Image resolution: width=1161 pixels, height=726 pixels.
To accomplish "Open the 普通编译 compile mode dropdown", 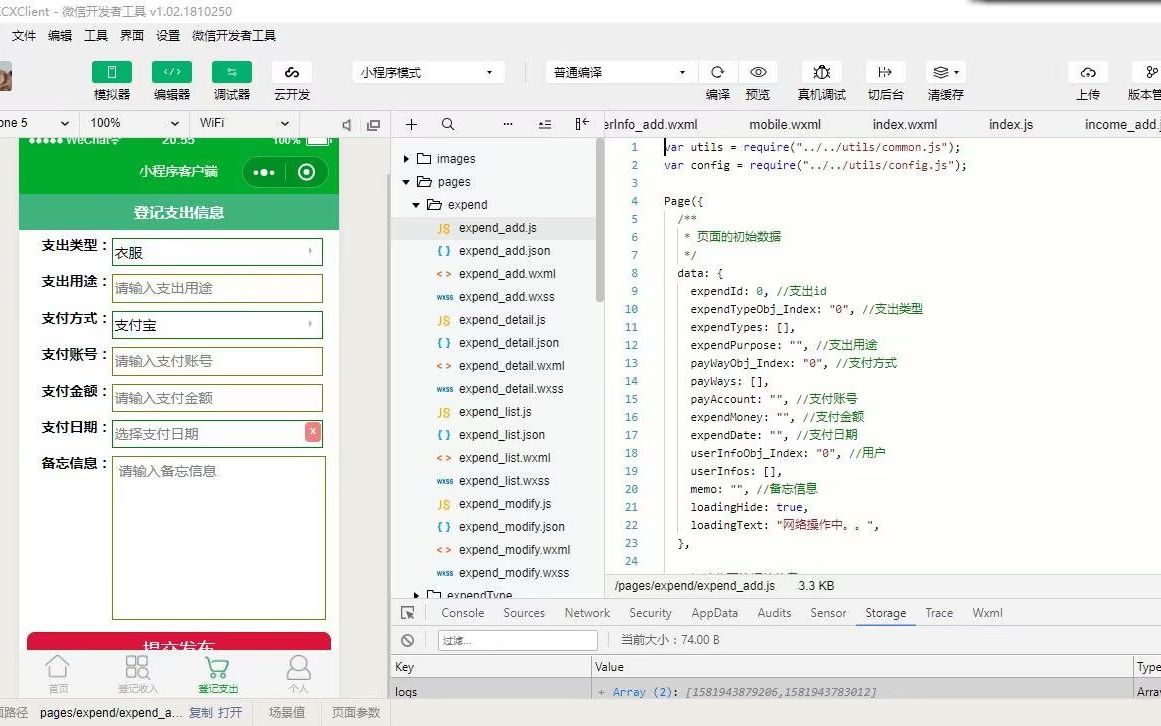I will (x=620, y=73).
